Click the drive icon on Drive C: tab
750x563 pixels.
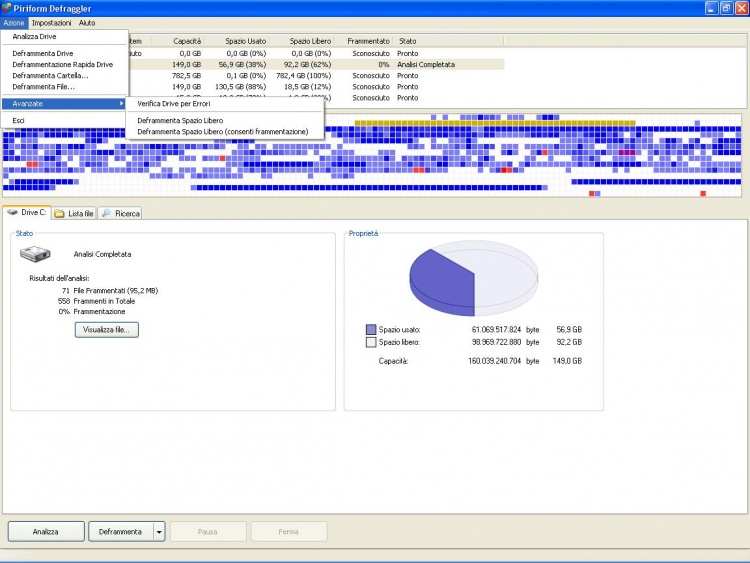12,212
